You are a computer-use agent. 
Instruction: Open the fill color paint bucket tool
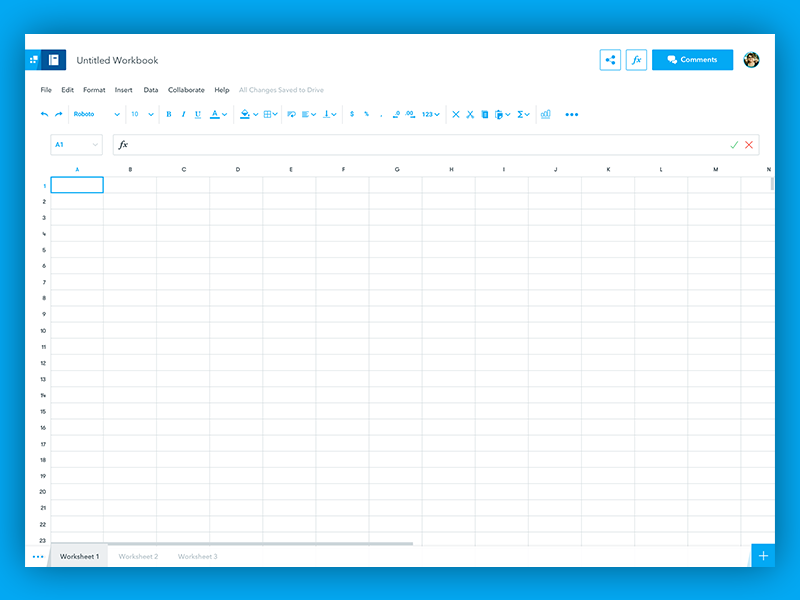(x=245, y=114)
